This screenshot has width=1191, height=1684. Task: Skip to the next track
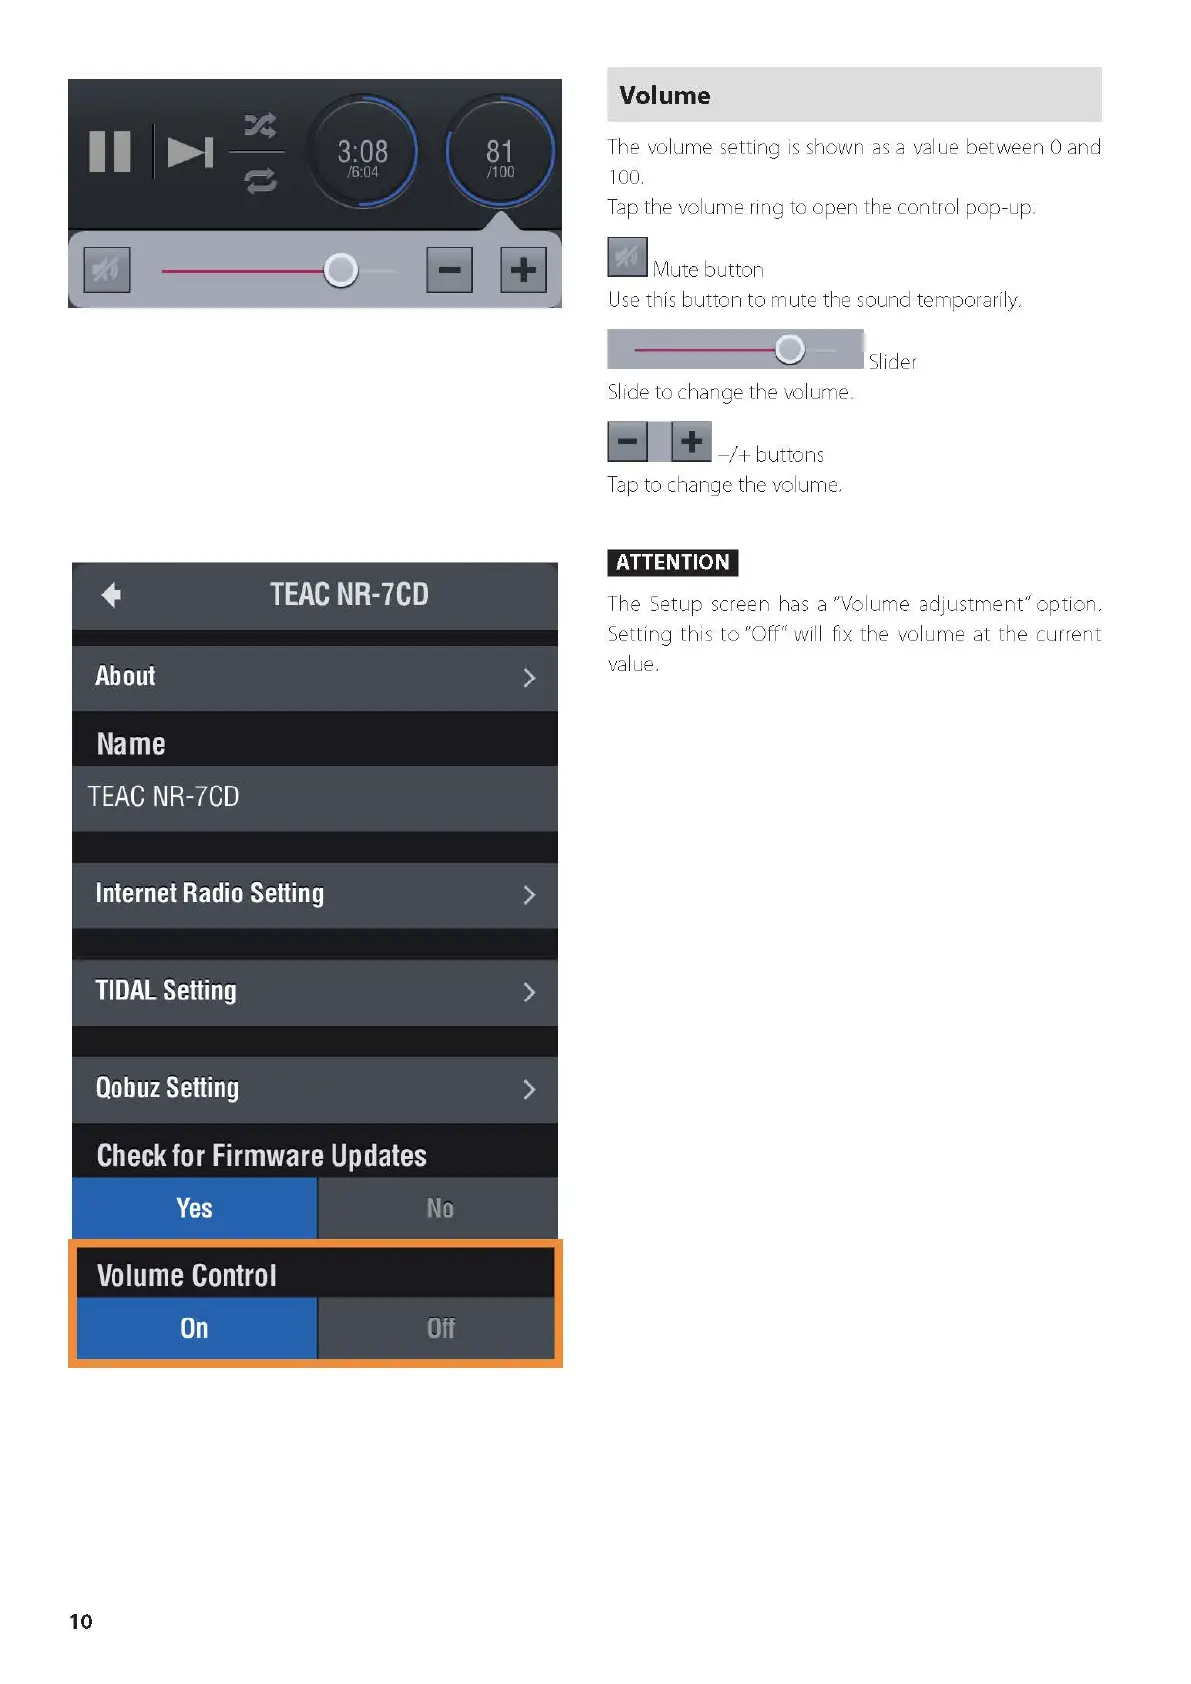(190, 152)
